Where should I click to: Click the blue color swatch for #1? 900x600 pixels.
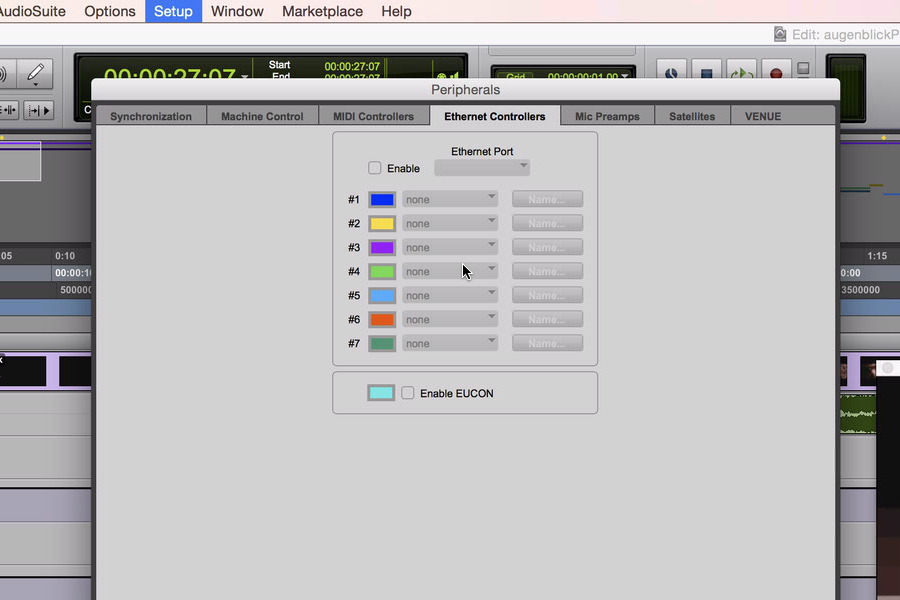[382, 199]
